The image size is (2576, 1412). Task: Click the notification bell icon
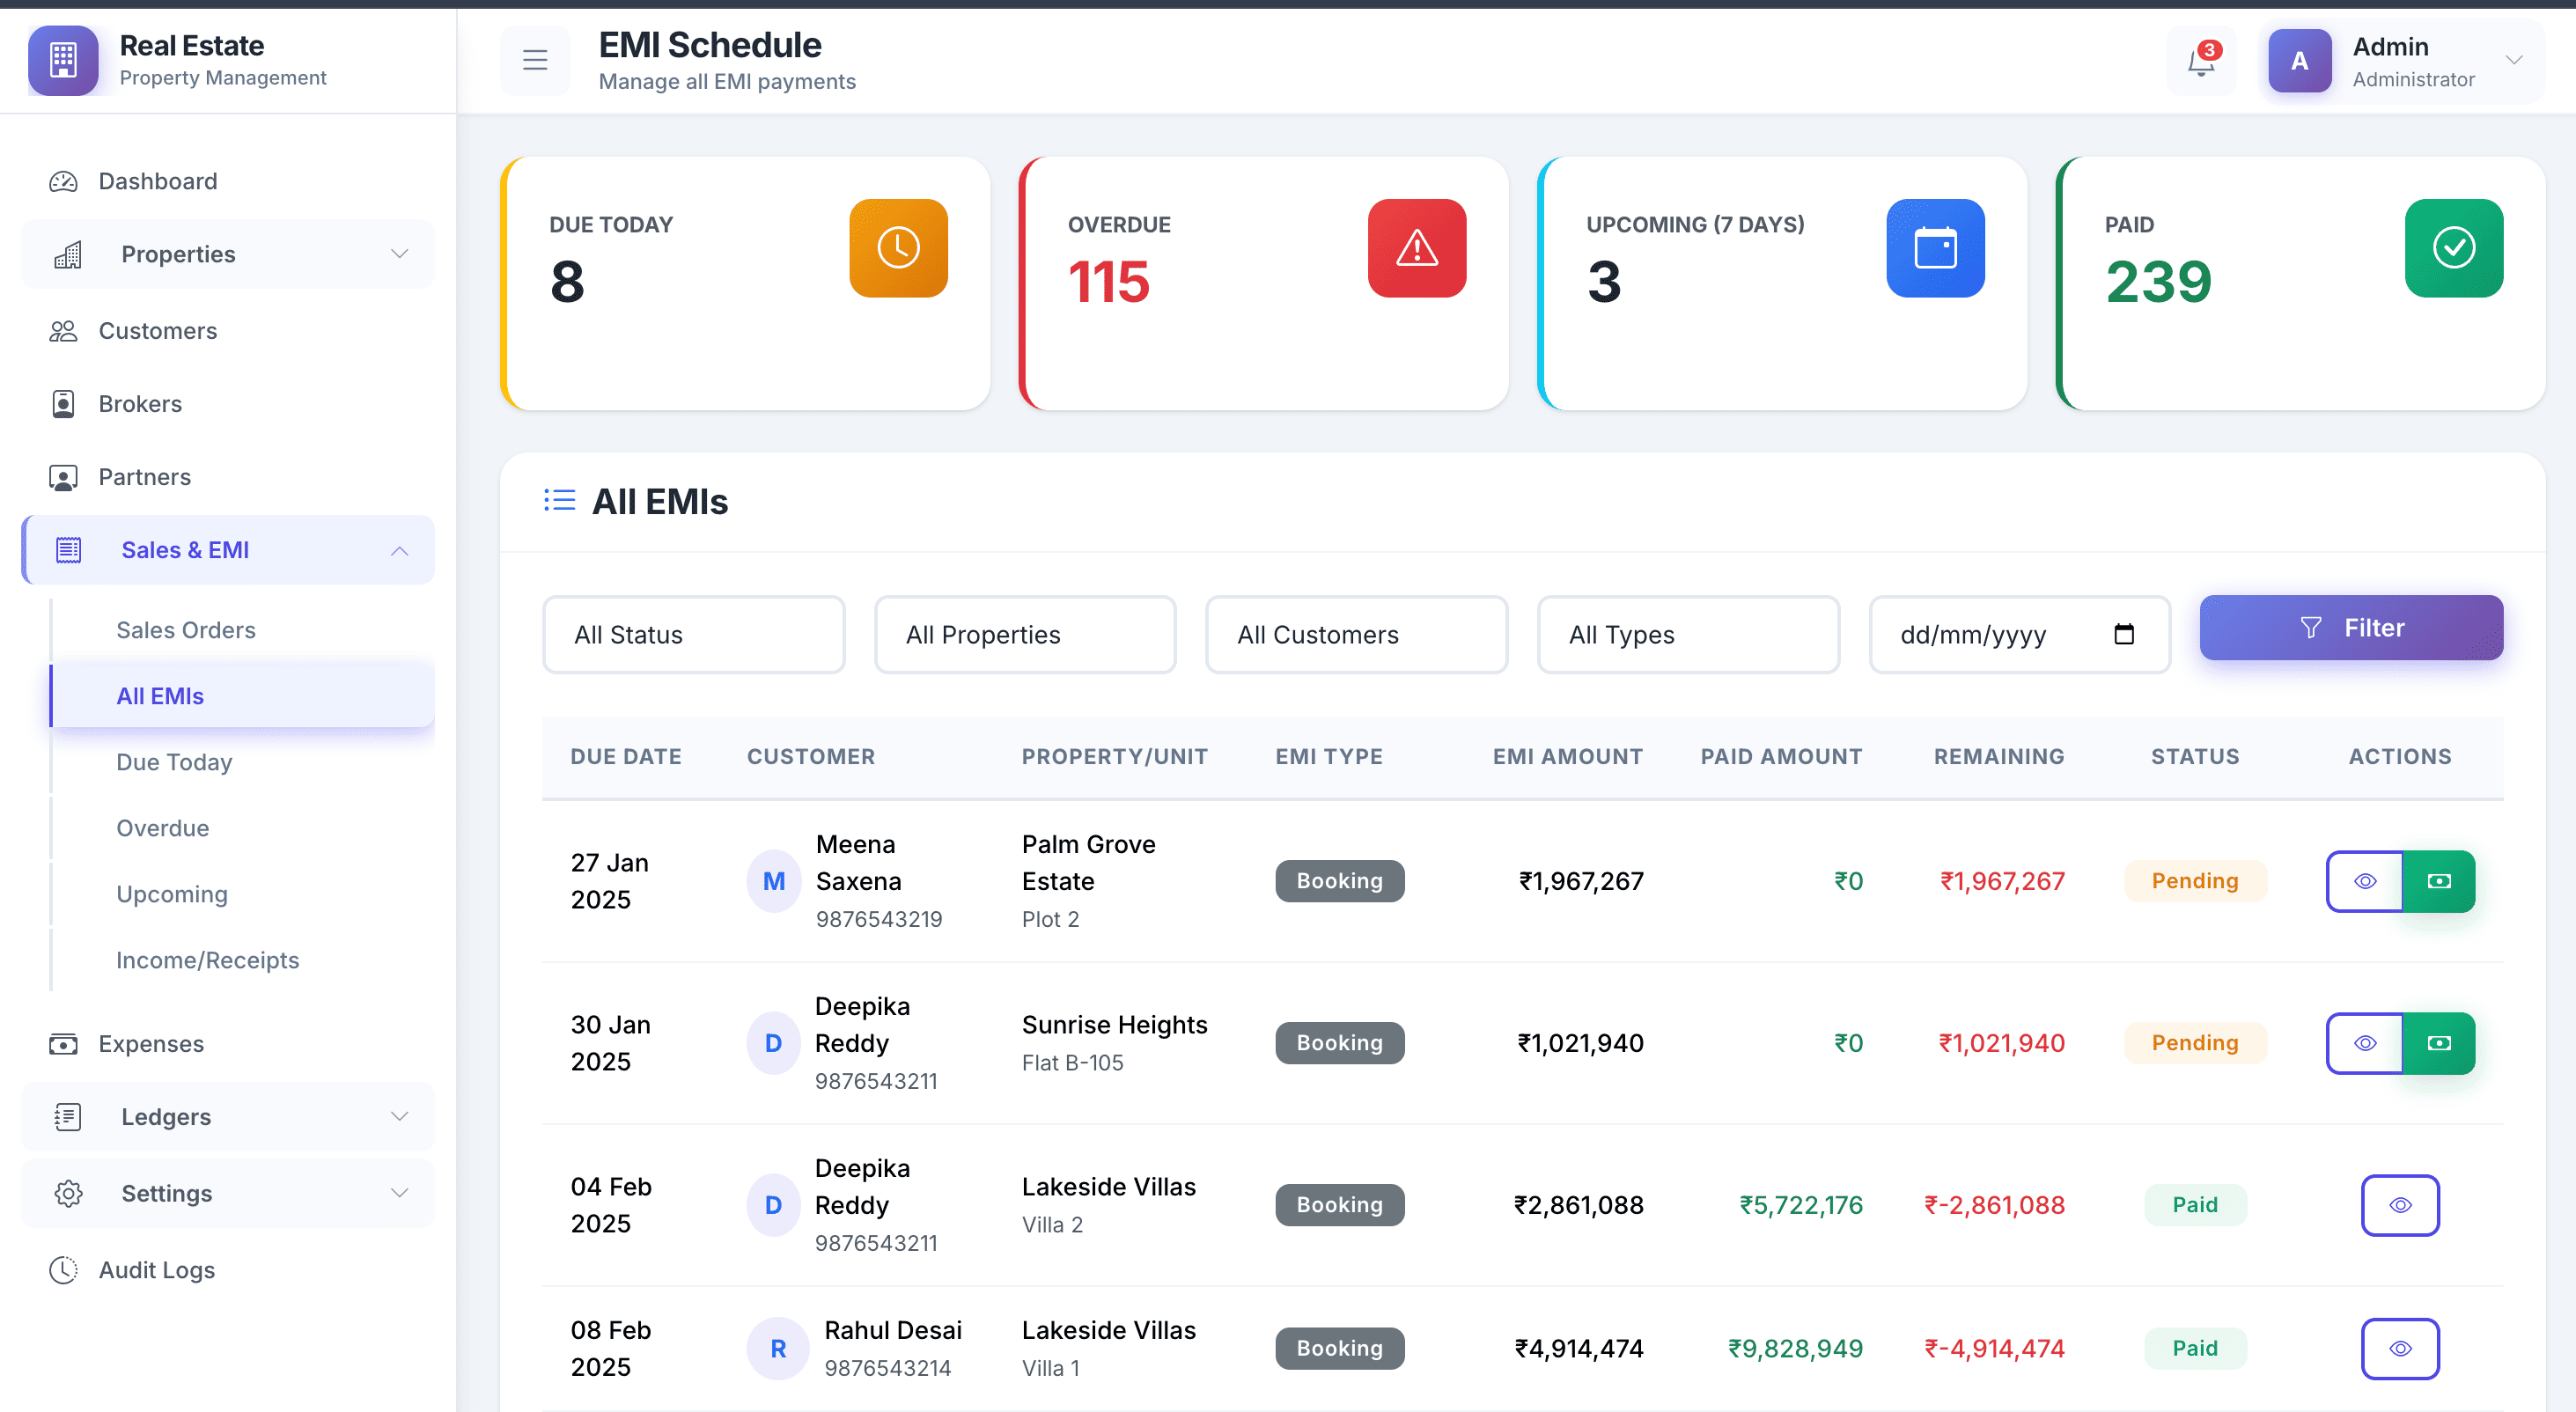(2200, 62)
